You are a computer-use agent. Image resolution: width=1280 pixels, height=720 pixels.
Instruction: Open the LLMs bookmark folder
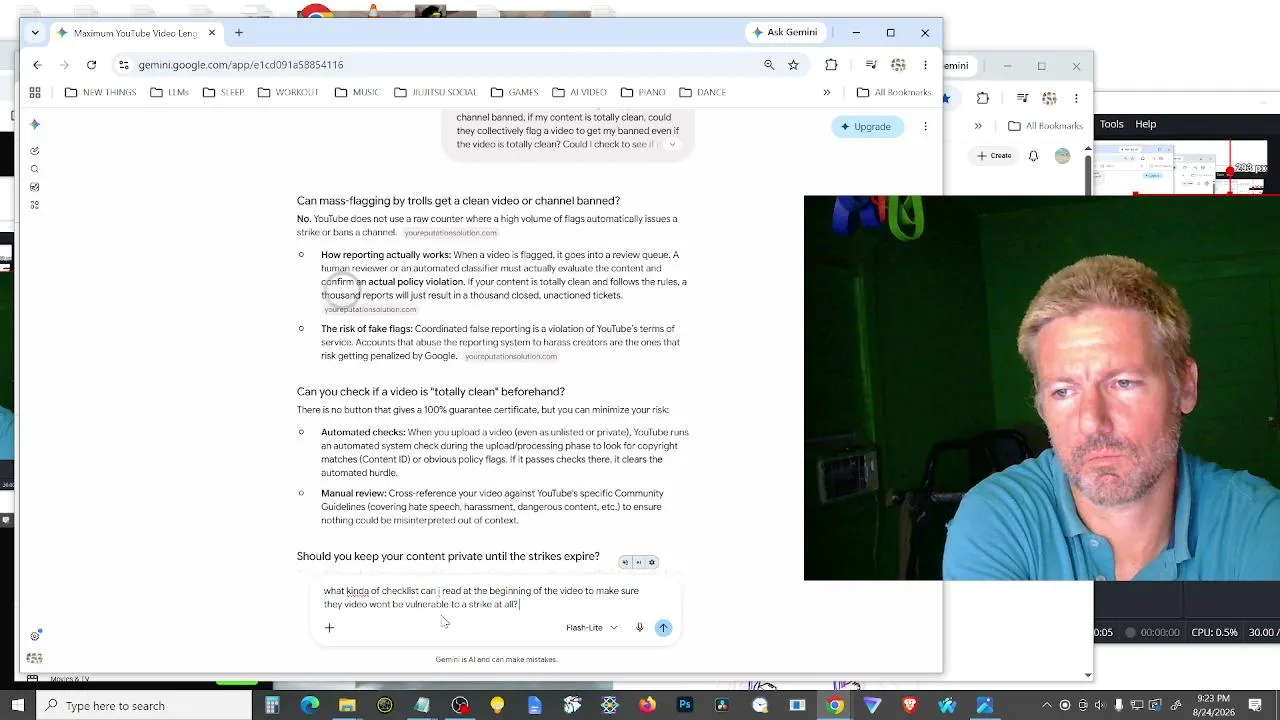(x=170, y=92)
